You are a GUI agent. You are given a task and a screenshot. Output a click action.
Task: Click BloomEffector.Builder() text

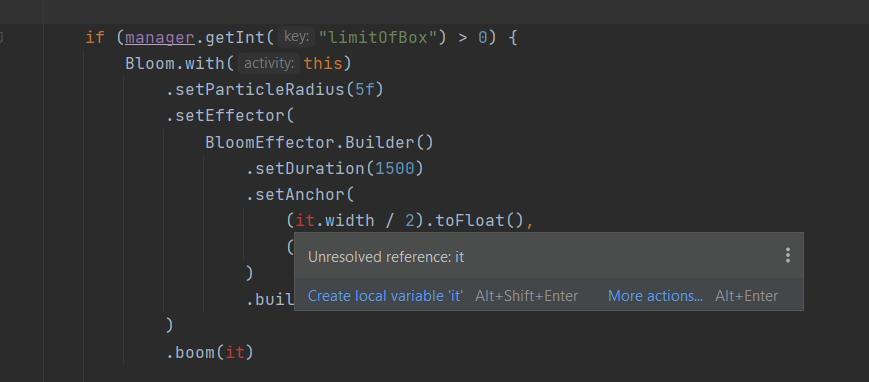(319, 142)
